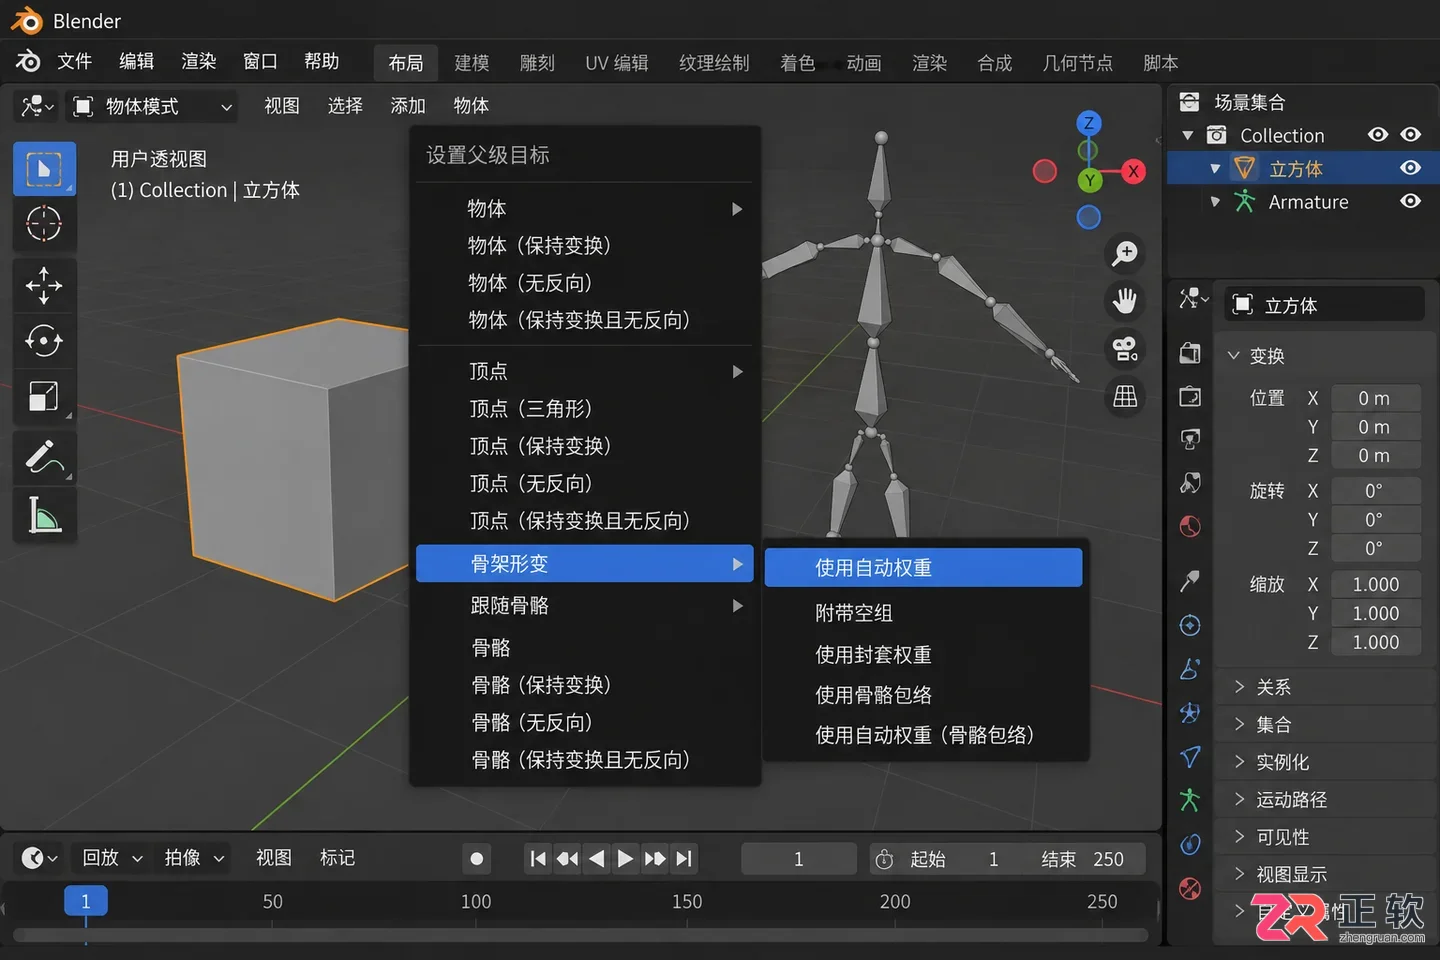Select the box select tool
This screenshot has height=960, width=1440.
[x=44, y=169]
